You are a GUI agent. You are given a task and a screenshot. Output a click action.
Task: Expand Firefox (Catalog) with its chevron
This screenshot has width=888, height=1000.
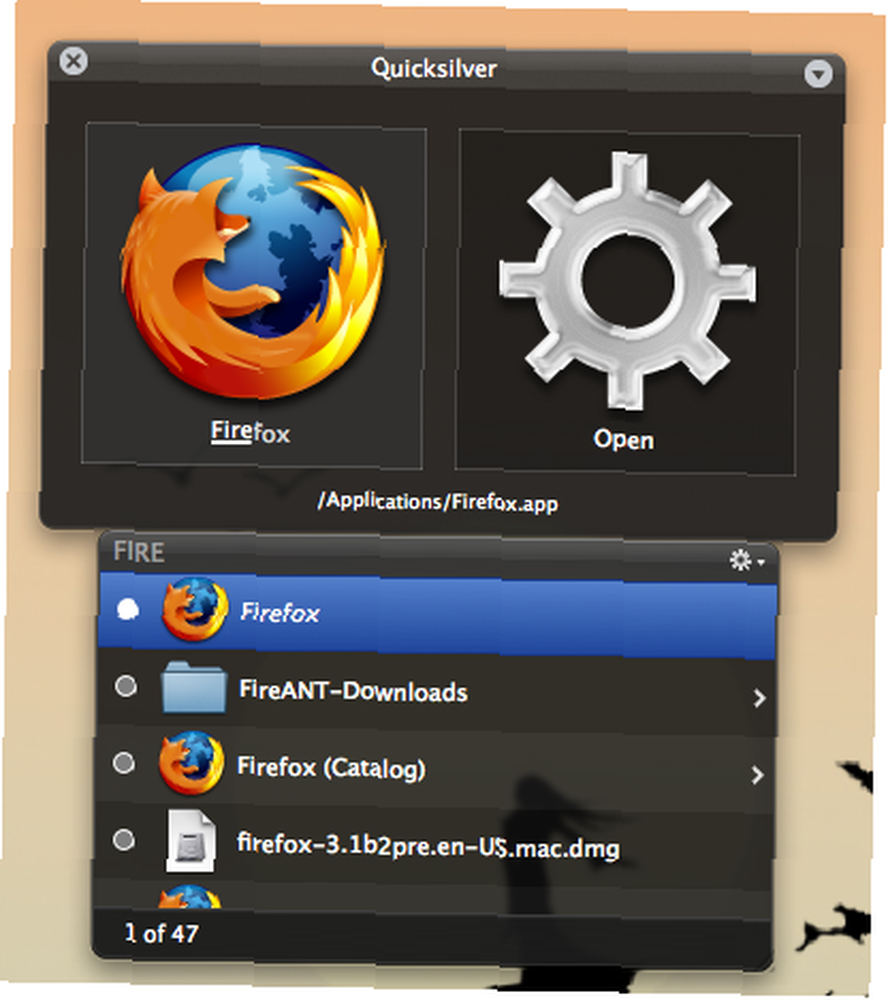click(x=757, y=775)
